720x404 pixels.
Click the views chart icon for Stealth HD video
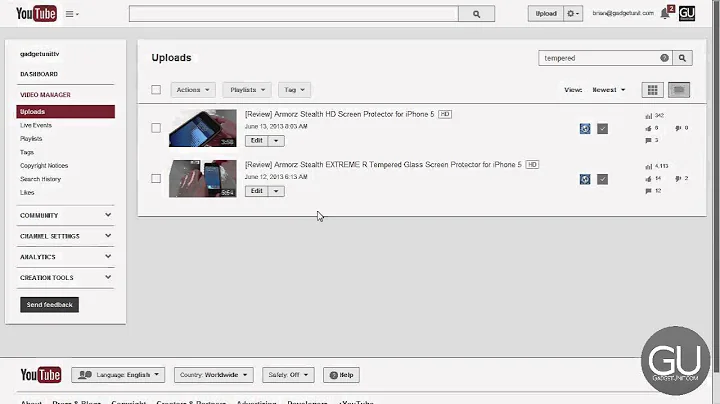click(648, 116)
